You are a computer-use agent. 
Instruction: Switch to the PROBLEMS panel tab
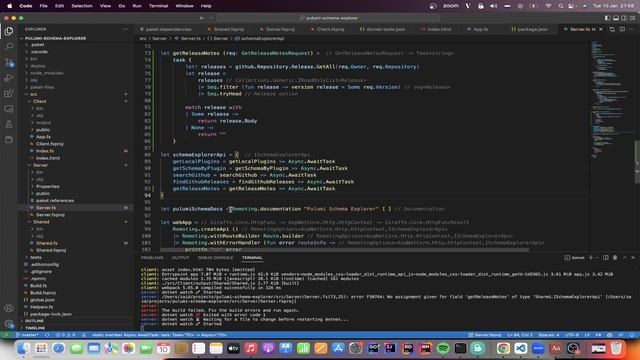(x=152, y=258)
